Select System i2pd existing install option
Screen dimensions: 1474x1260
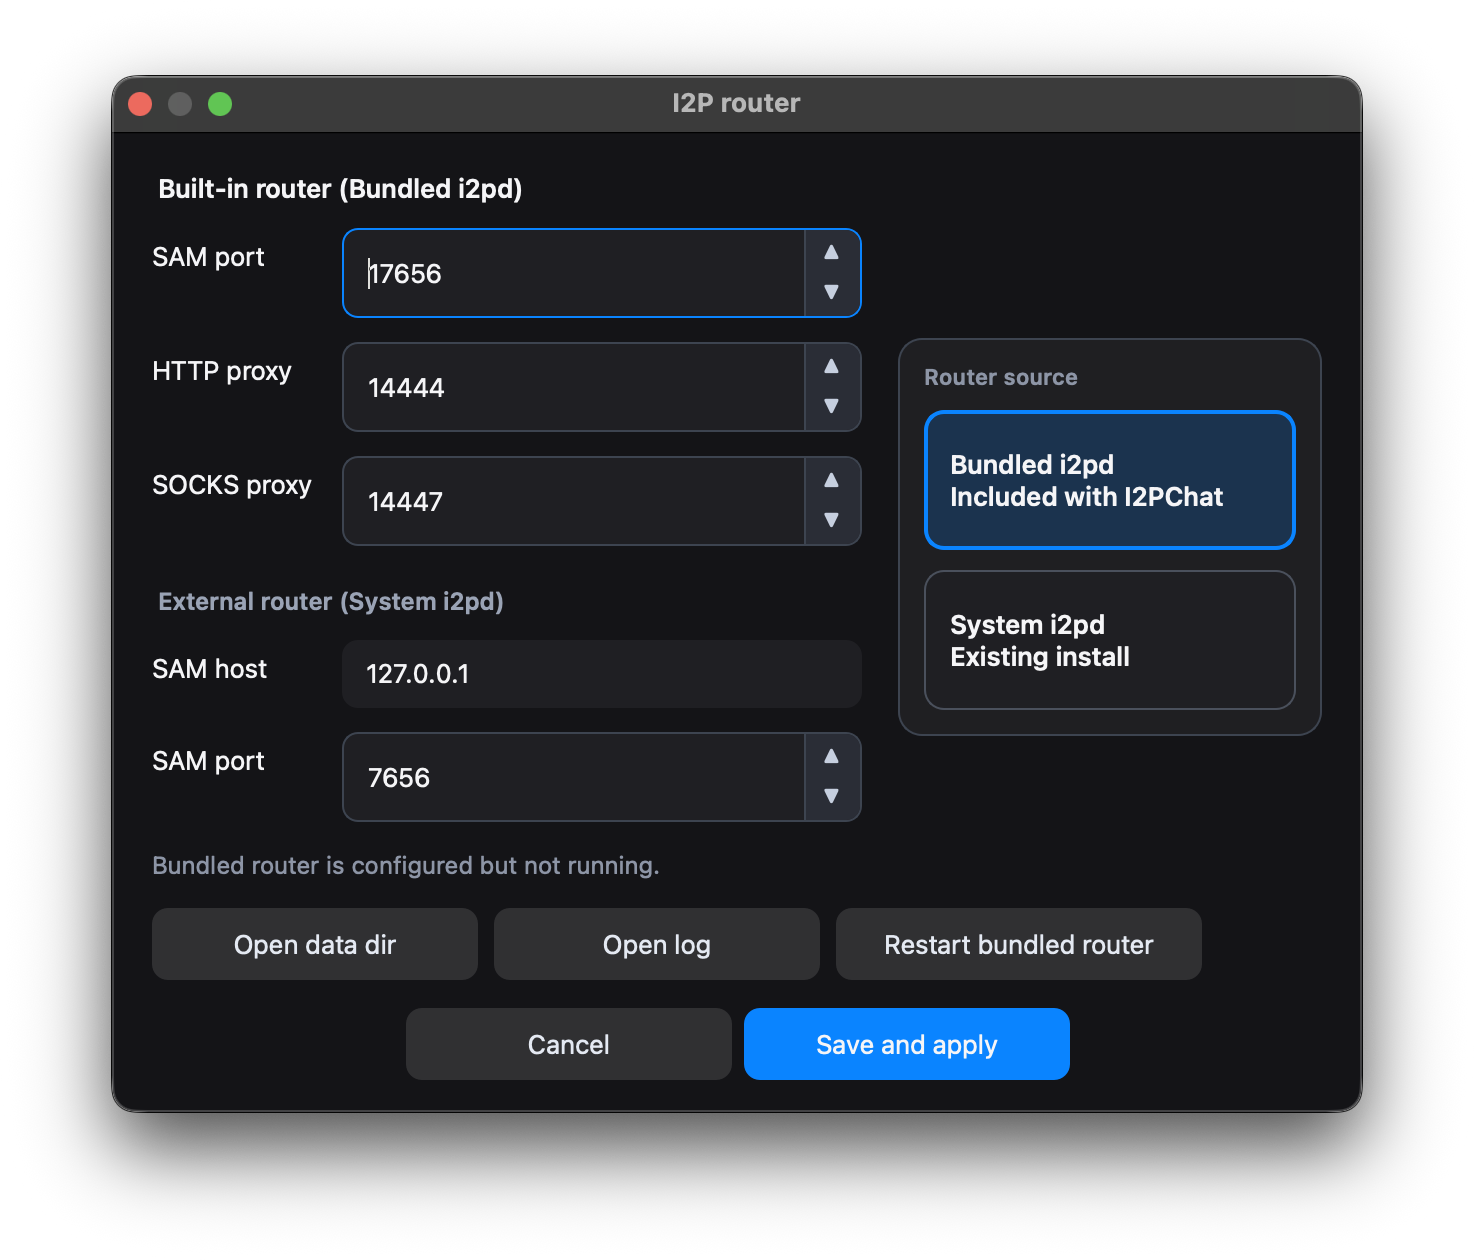tap(1110, 640)
